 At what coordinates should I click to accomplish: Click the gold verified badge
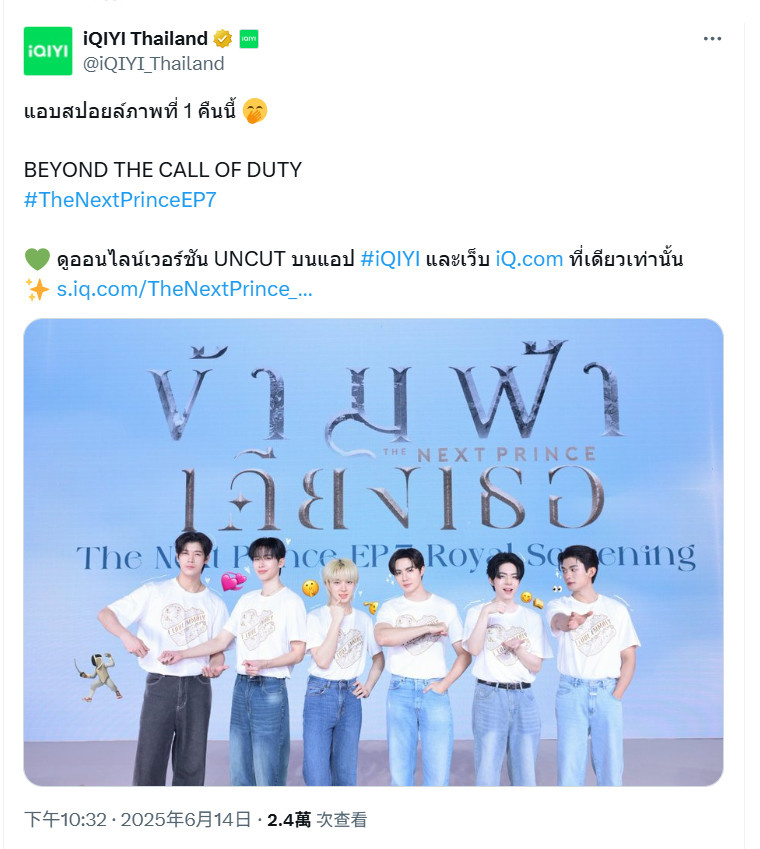222,39
